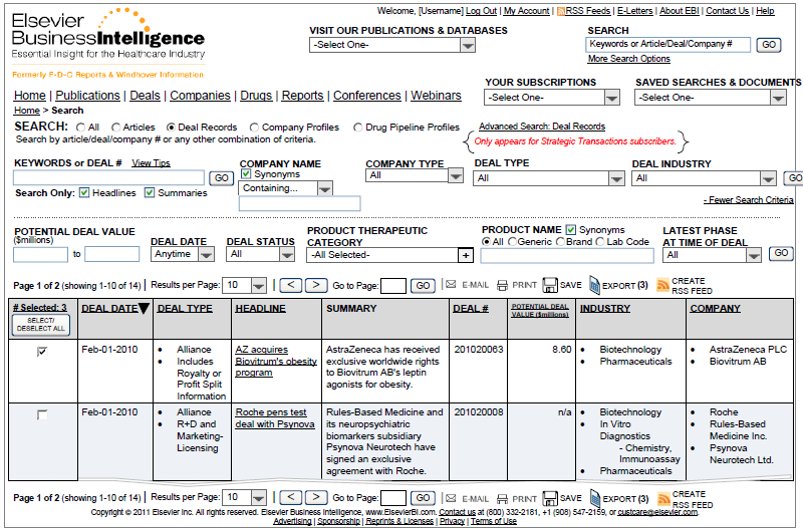Click the top Go to Page input
Viewport: 803px width, 531px height.
[x=393, y=286]
